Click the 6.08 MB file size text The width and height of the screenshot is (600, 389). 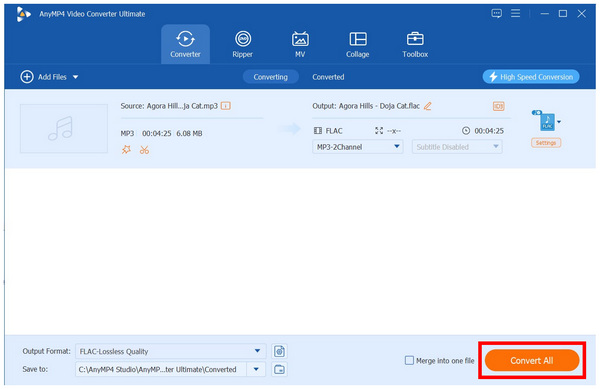click(189, 133)
